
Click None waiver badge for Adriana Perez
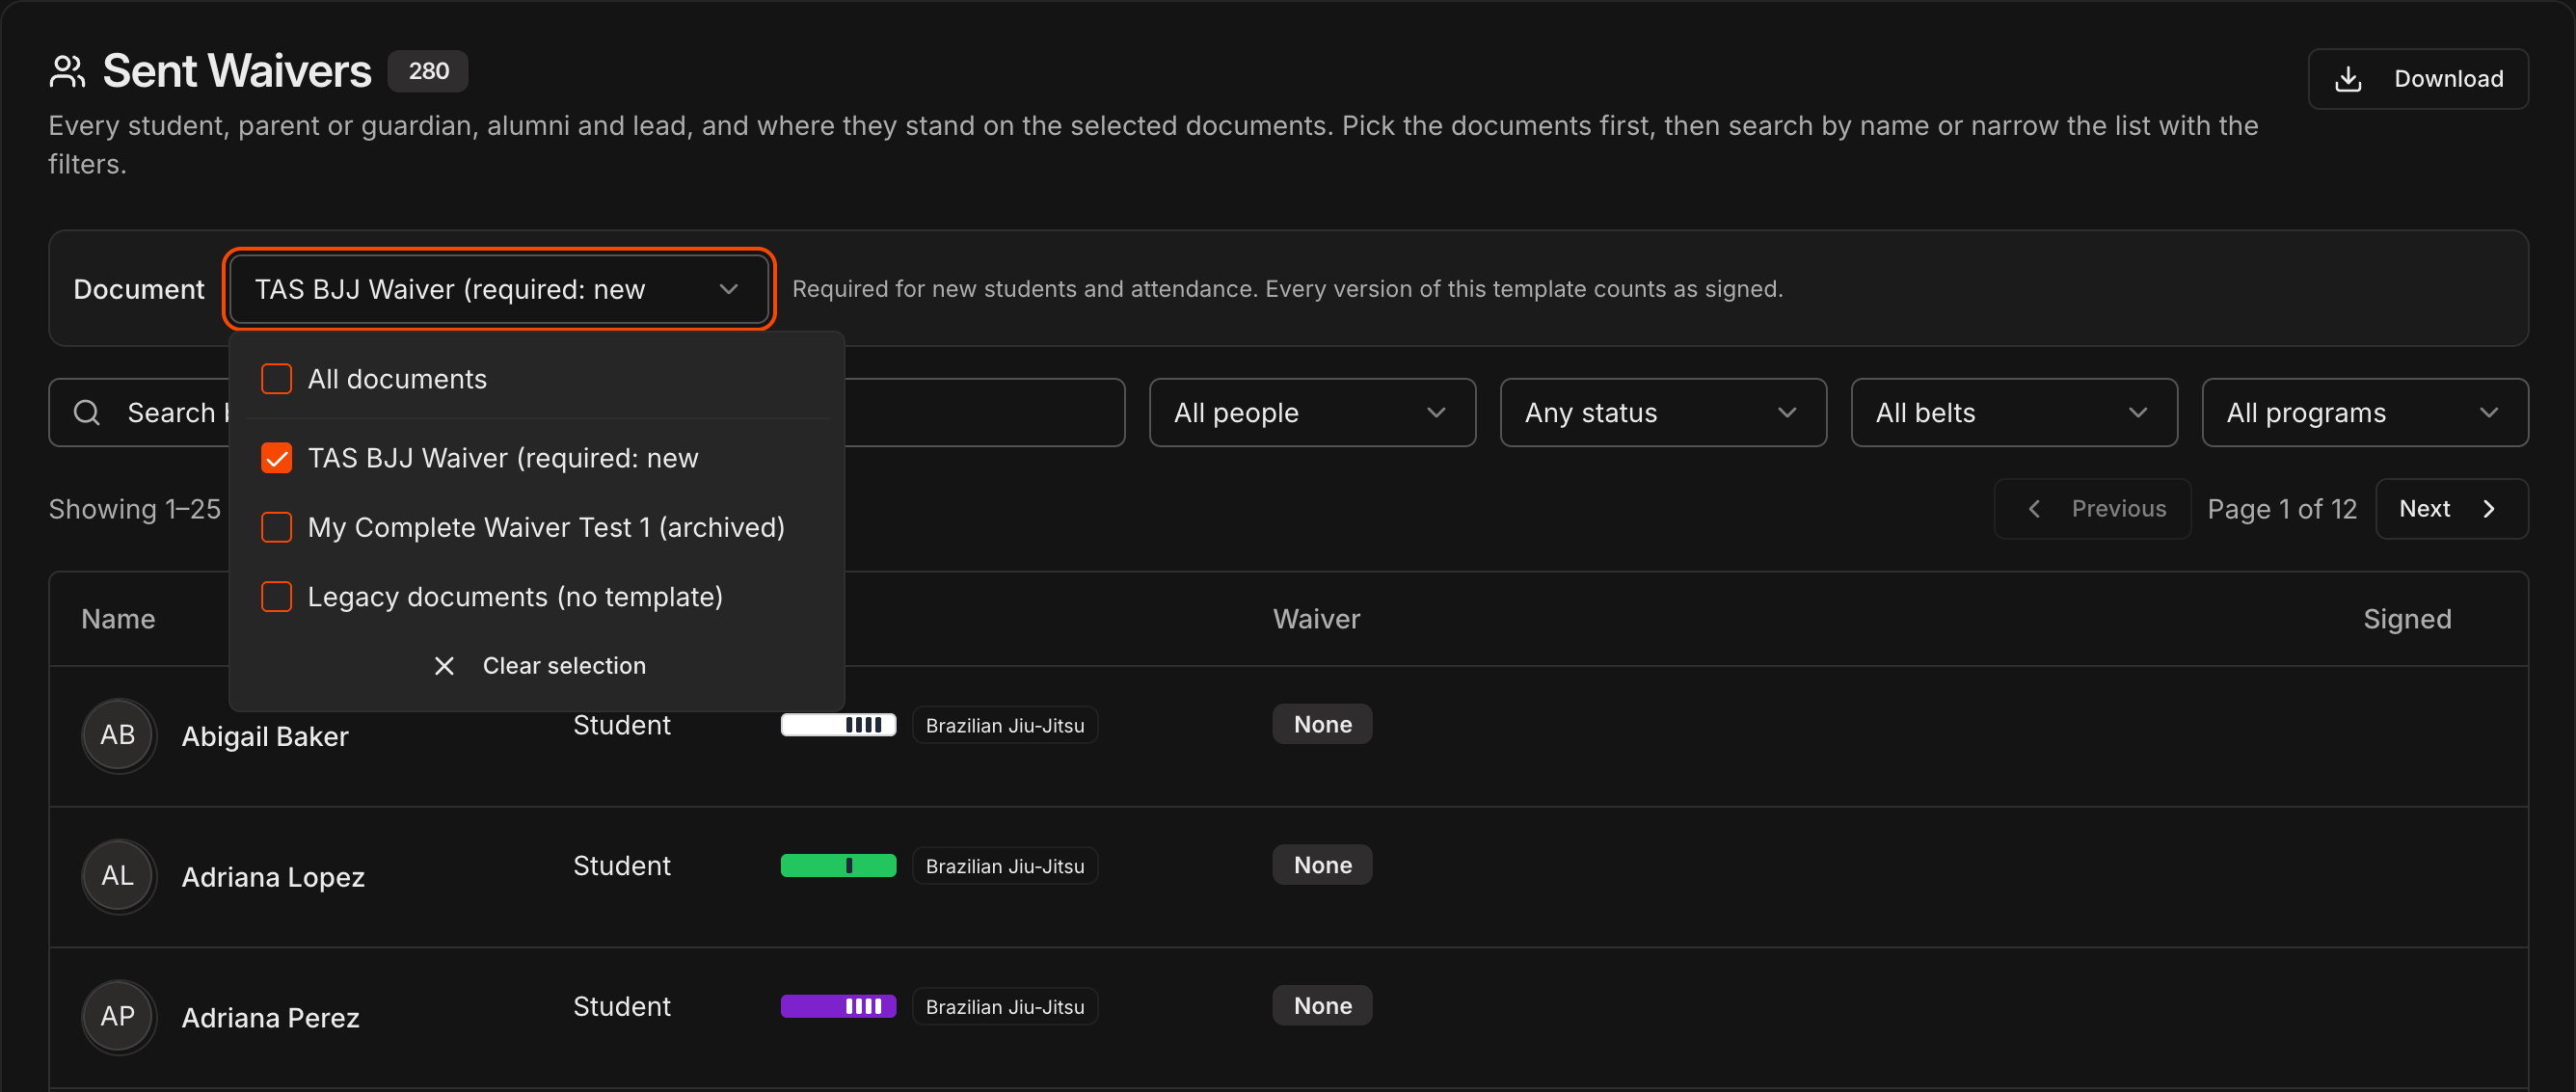point(1322,1005)
